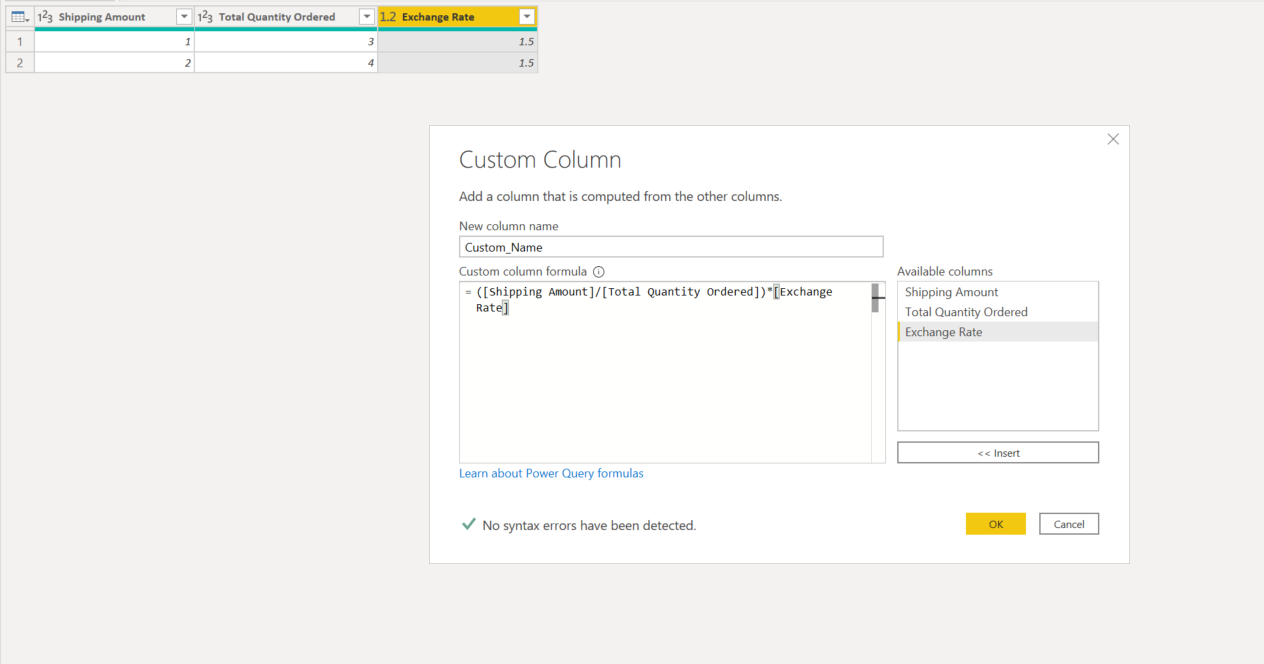Click inside the custom column formula editor
This screenshot has height=664, width=1264.
665,372
